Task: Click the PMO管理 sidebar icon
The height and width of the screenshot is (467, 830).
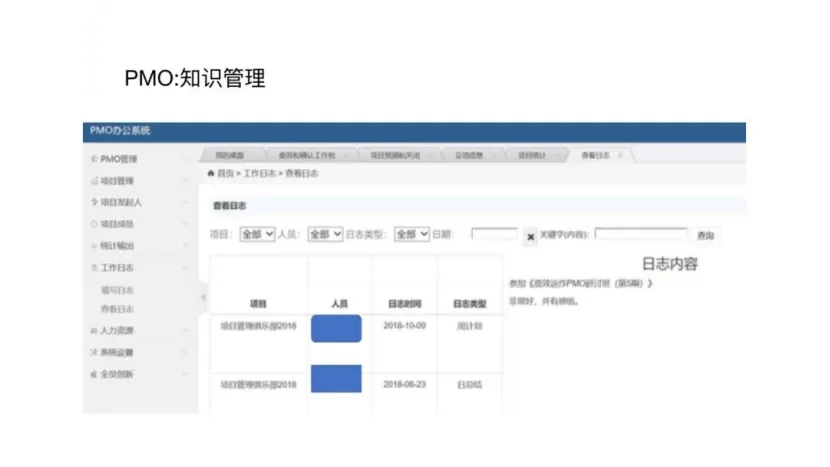Action: (x=94, y=159)
